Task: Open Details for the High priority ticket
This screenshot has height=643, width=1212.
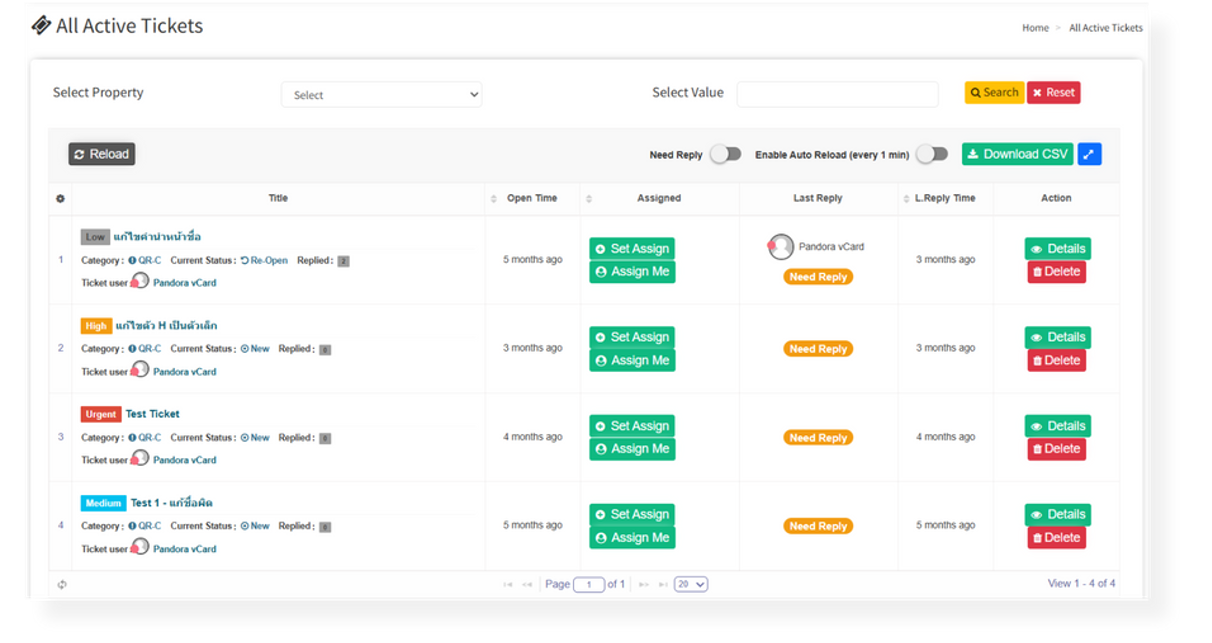Action: [x=1058, y=337]
